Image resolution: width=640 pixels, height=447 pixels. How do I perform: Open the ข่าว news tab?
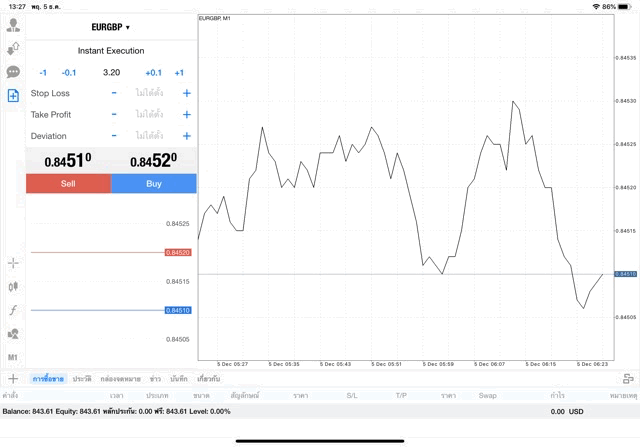coord(156,379)
